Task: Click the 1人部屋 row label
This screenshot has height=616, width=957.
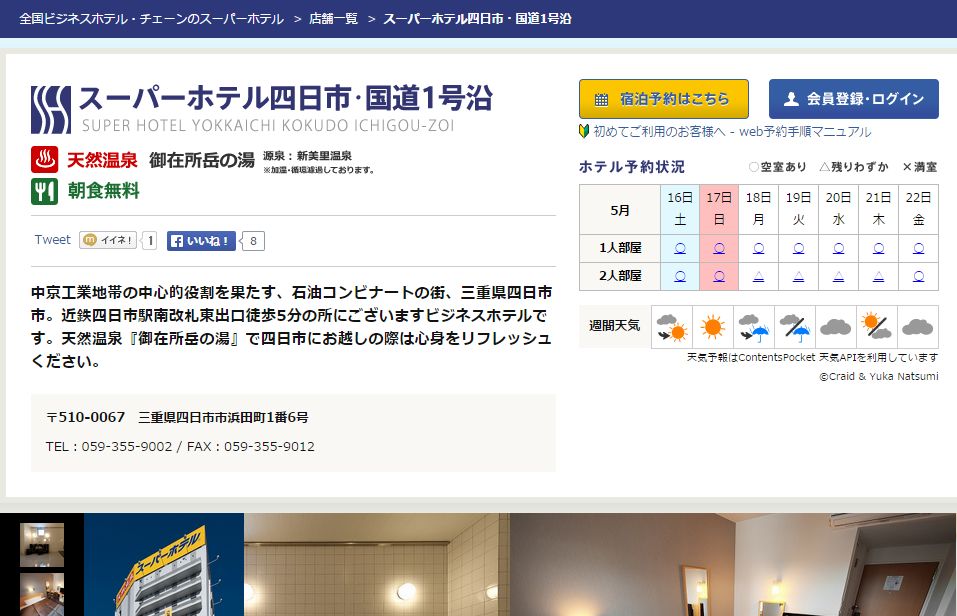Action: [619, 248]
